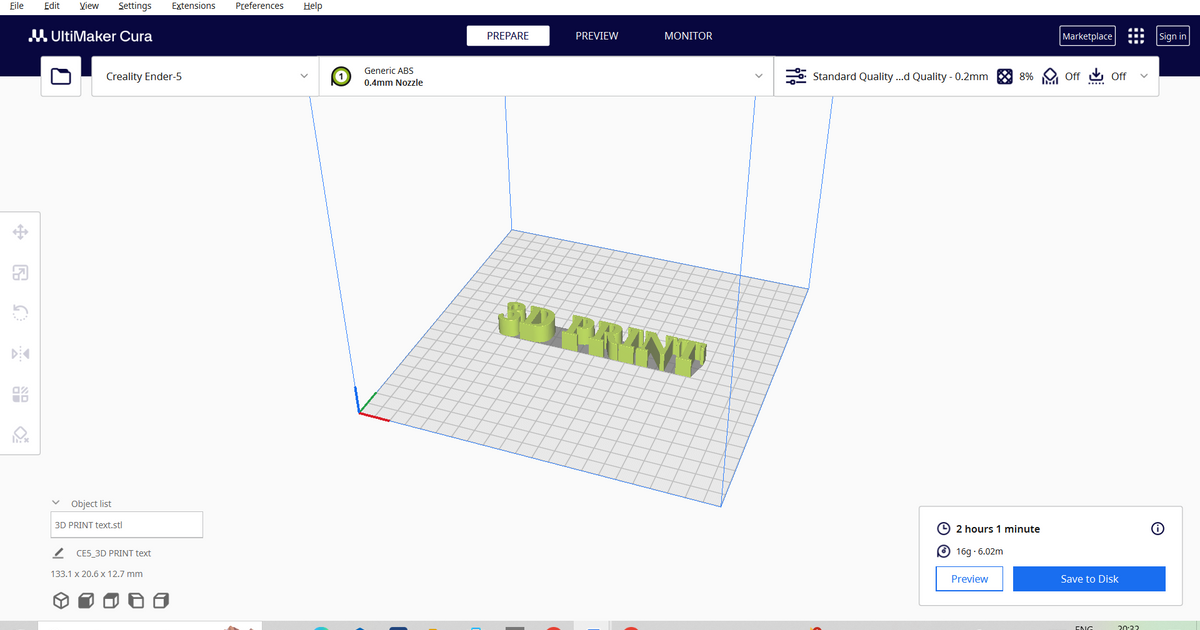
Task: Click the pencil edit name icon
Action: click(59, 553)
